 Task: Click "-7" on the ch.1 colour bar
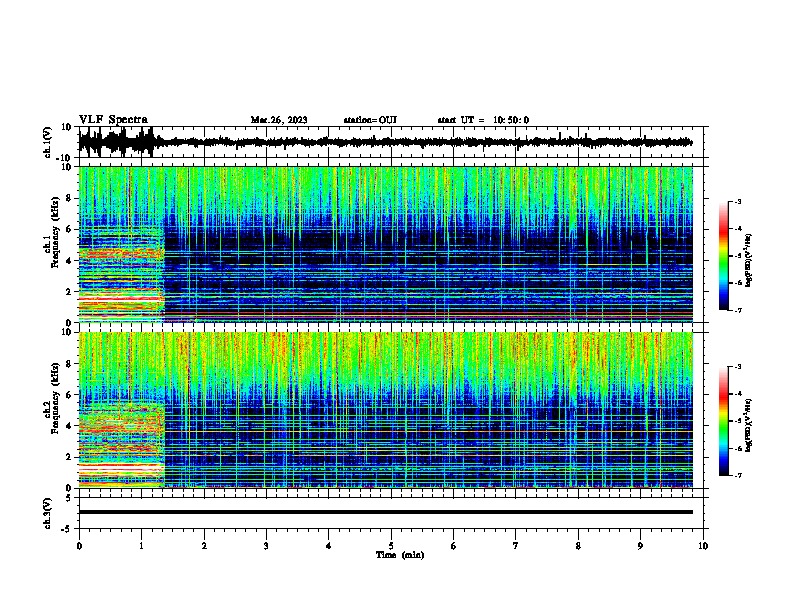tap(738, 310)
